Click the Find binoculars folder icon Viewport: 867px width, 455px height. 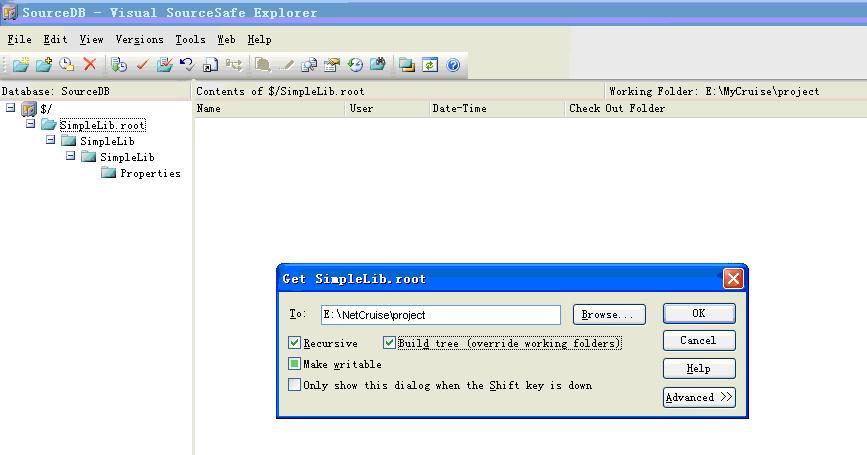[378, 65]
